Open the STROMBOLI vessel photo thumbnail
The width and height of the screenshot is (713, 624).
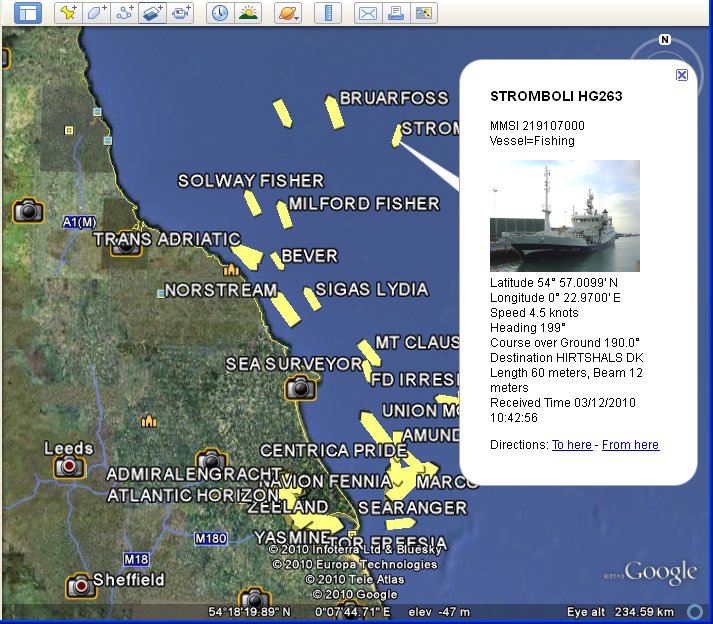(565, 216)
